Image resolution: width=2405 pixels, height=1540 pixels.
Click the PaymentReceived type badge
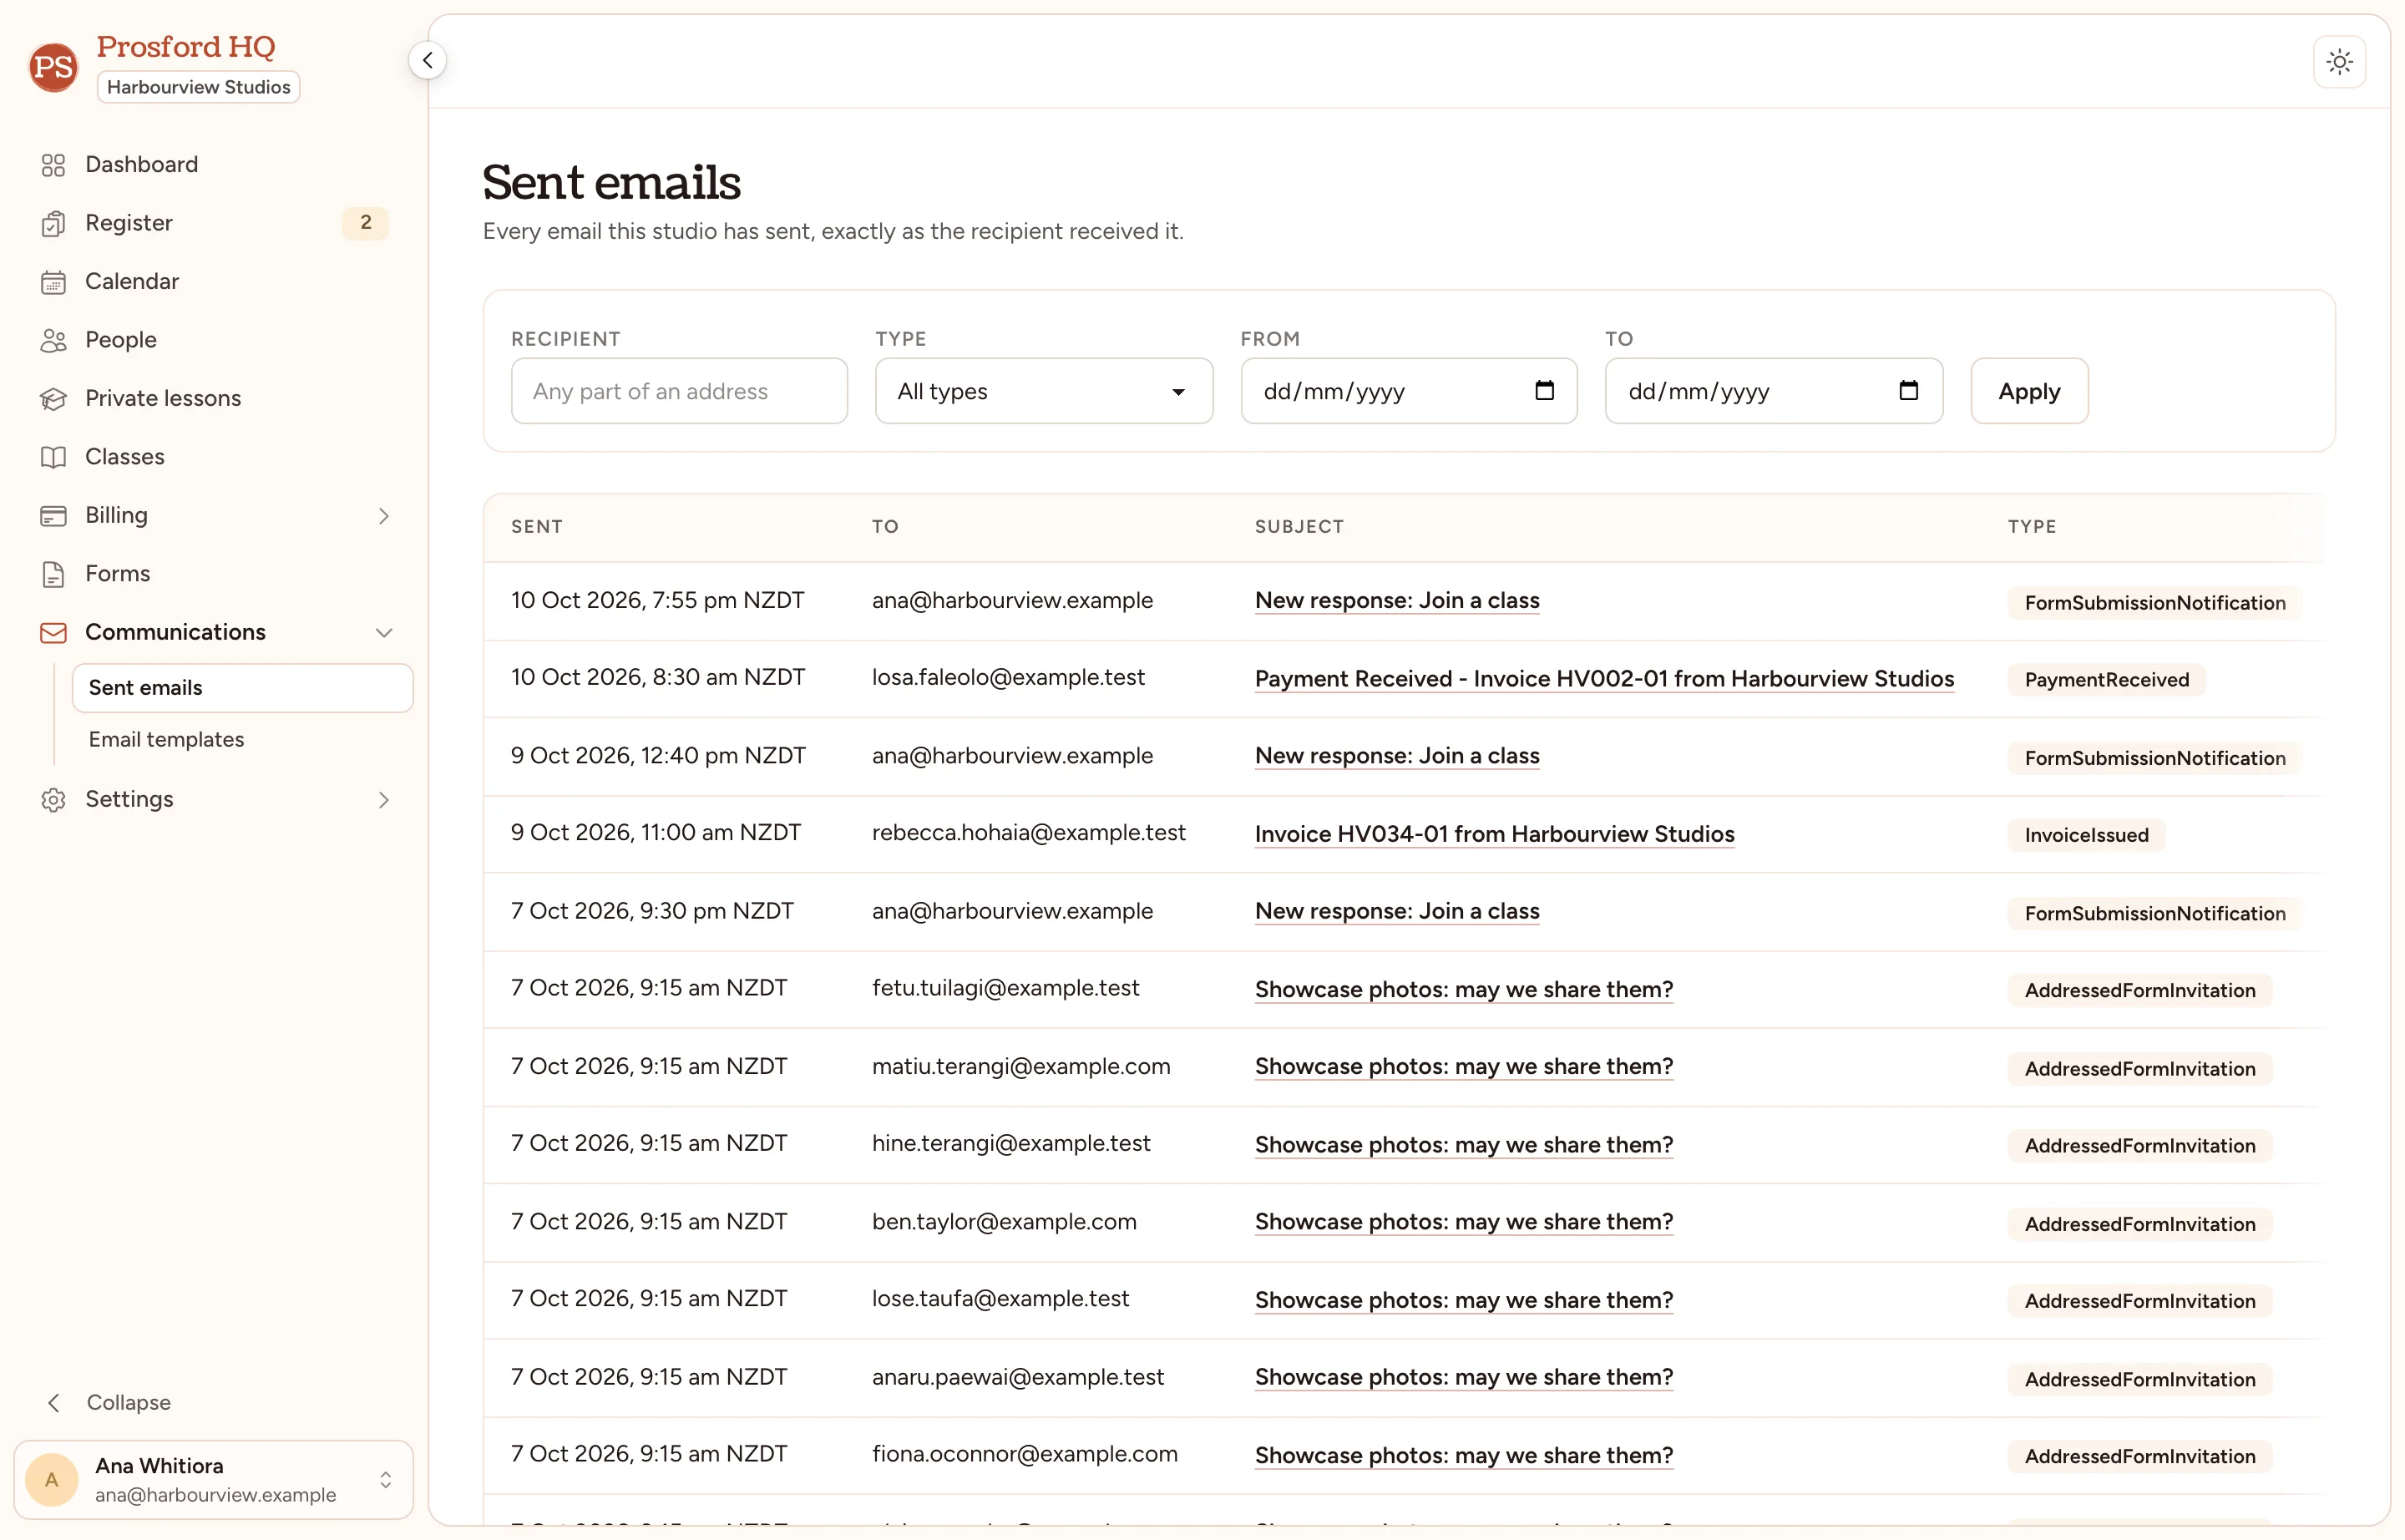coord(2106,680)
